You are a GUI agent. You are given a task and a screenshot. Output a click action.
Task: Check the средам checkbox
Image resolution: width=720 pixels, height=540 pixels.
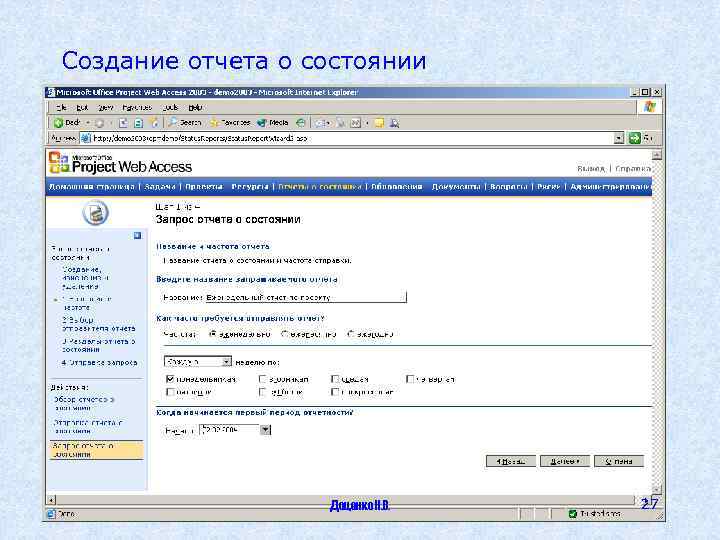[335, 379]
